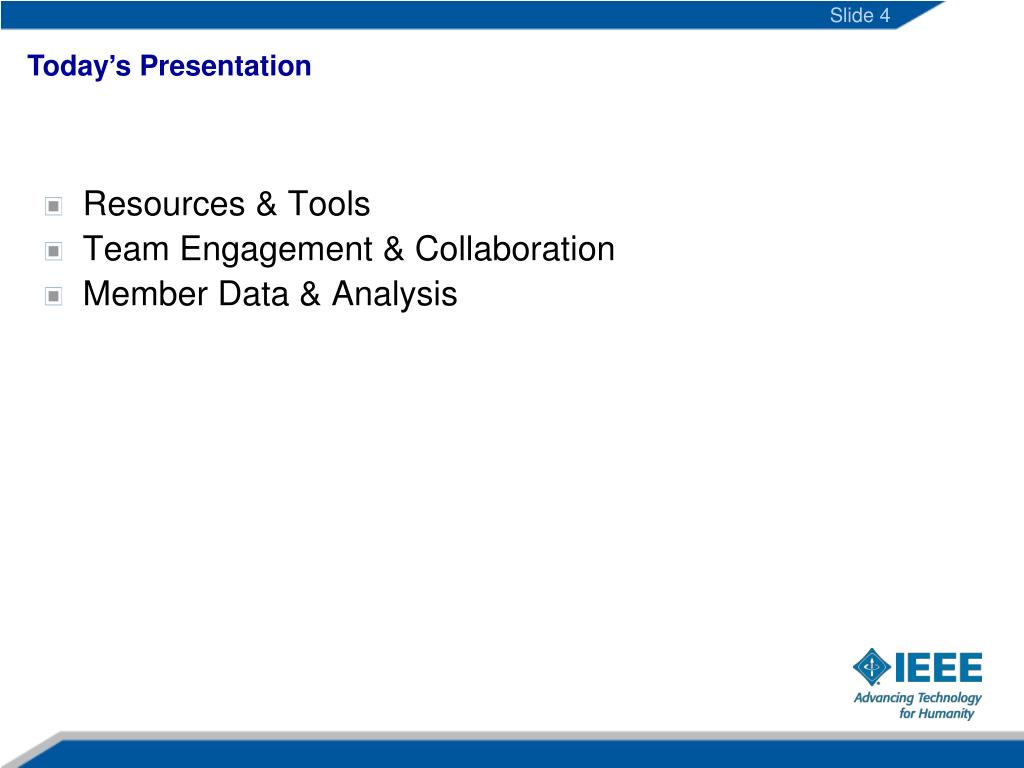
Task: Click the bullet icon beside 'Resources & Tools'
Action: (54, 206)
